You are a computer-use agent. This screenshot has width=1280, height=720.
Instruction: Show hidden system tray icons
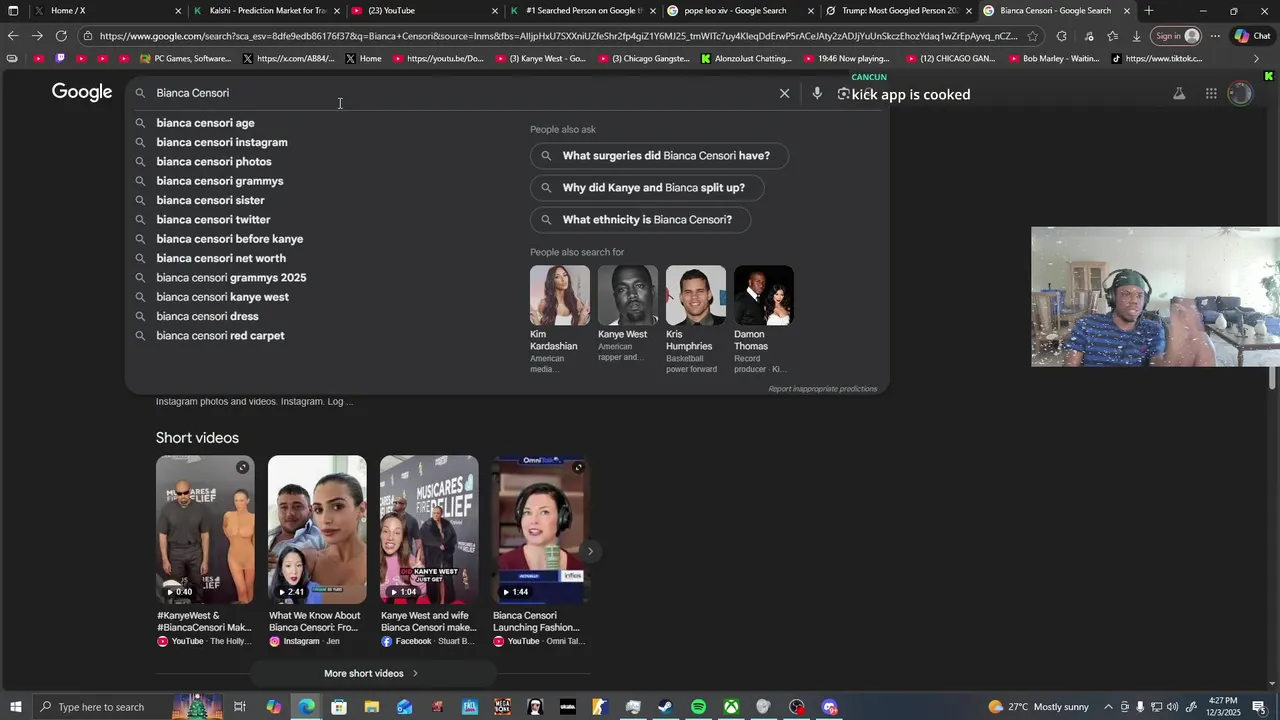click(1108, 707)
